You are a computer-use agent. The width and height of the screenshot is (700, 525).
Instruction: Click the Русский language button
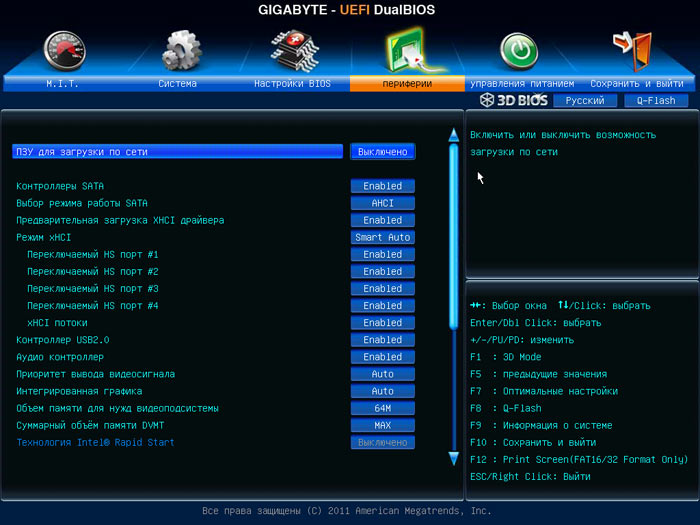(x=585, y=100)
